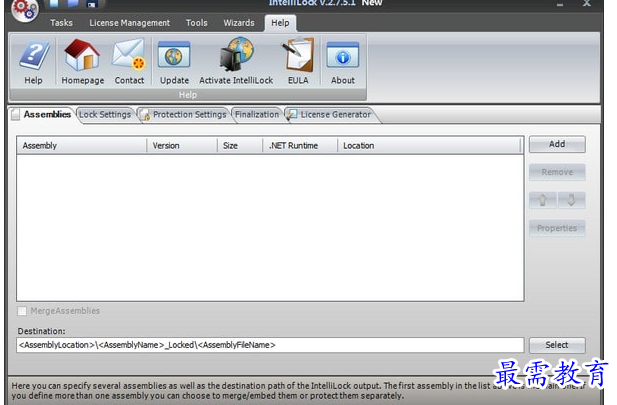Go to the Lock Settings tab
The height and width of the screenshot is (405, 617).
tap(105, 115)
